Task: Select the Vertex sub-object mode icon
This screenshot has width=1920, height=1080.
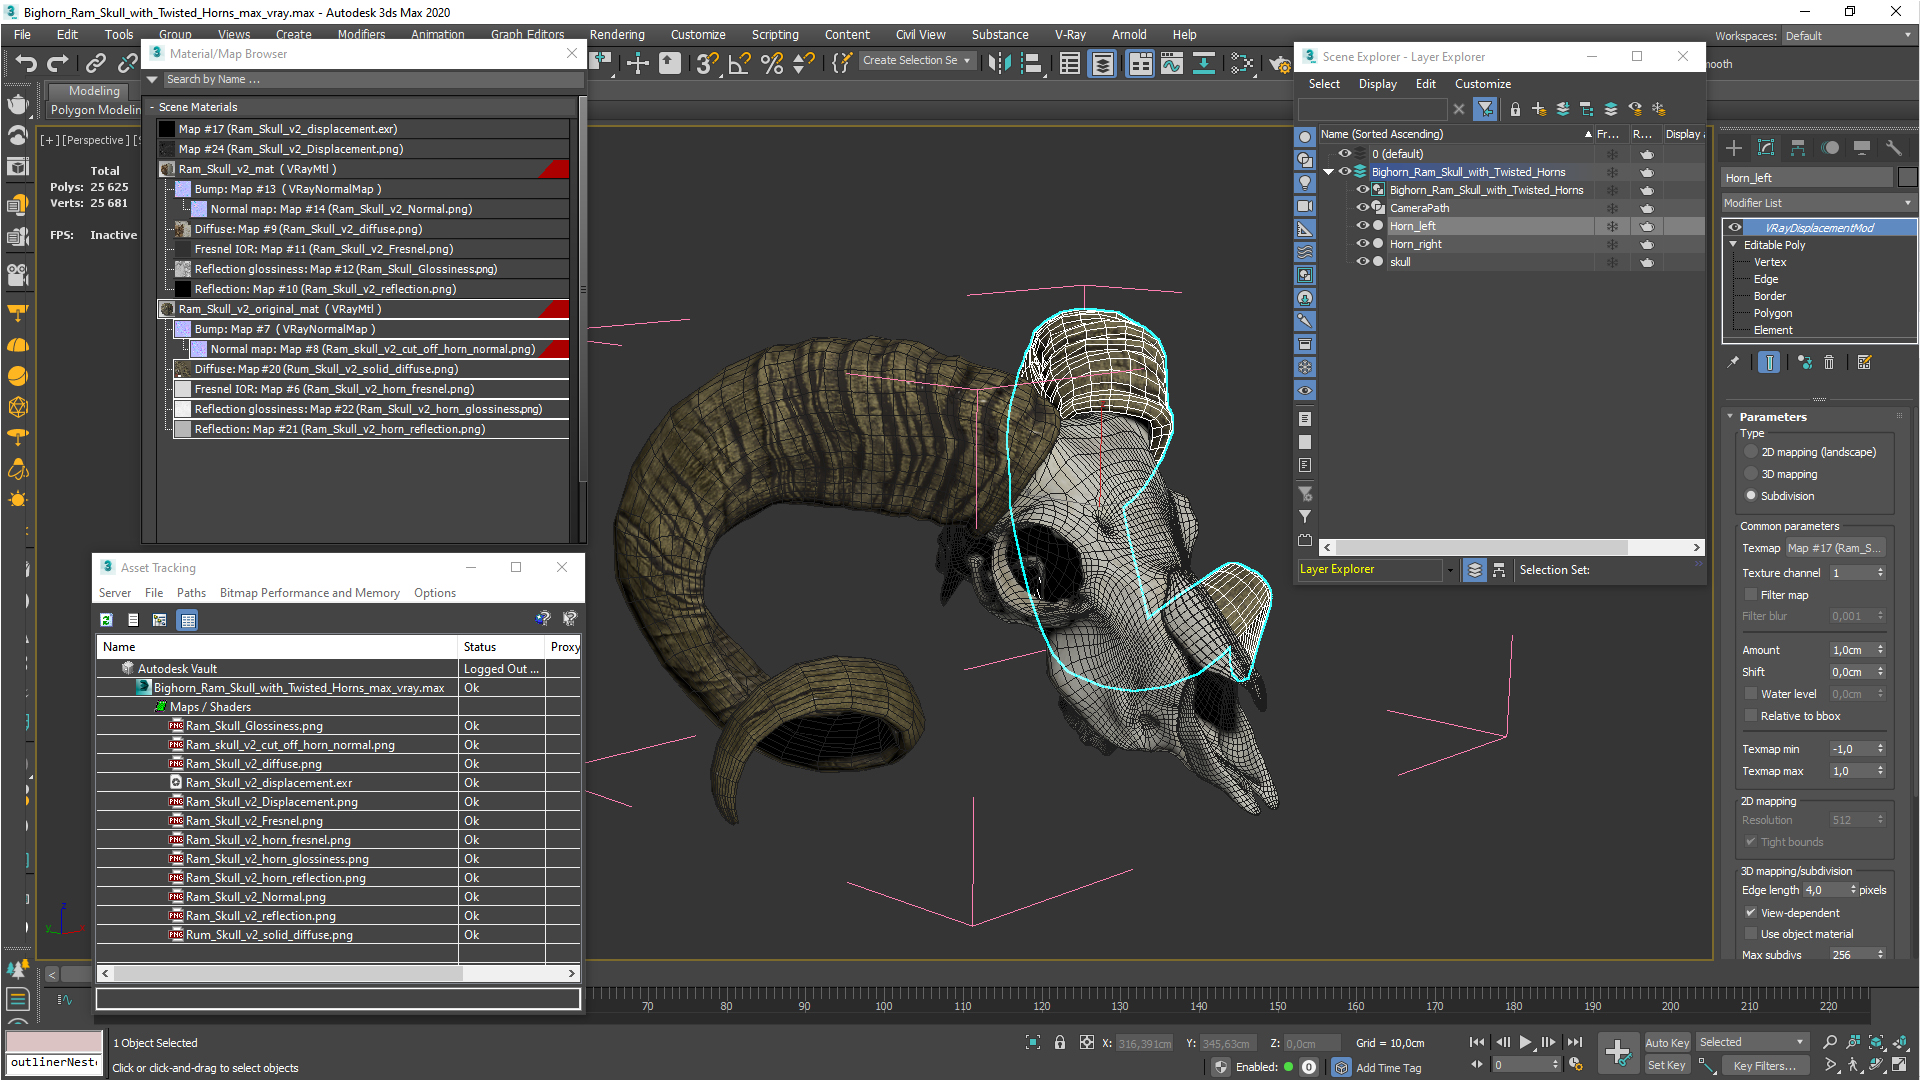Action: [1768, 261]
